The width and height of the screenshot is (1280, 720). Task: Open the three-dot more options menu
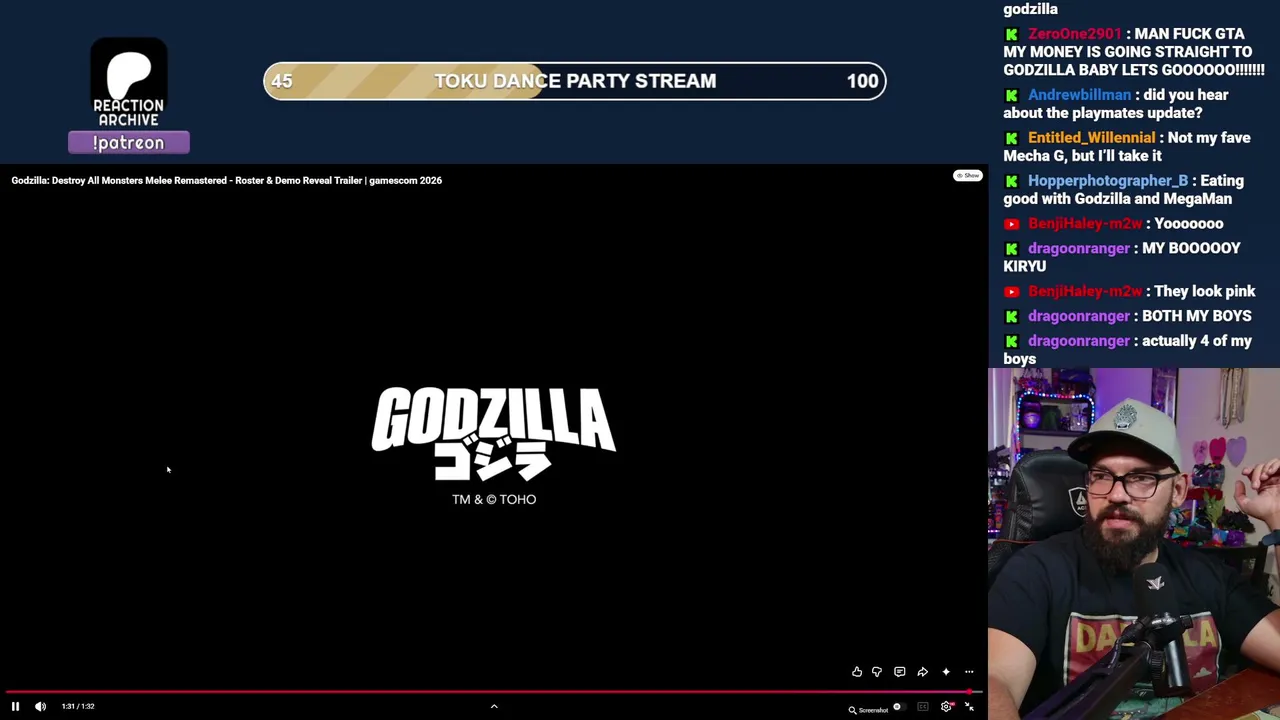coord(969,672)
